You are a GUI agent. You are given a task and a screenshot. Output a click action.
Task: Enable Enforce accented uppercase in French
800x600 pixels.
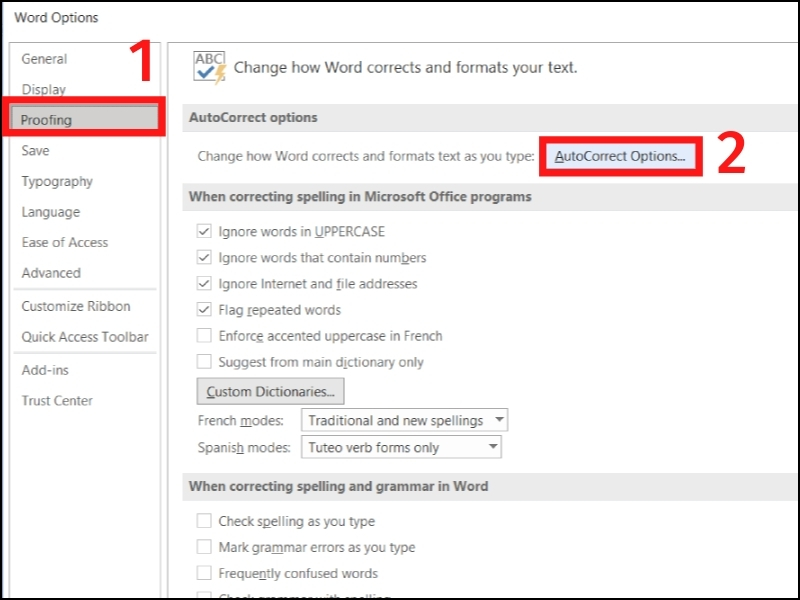tap(204, 335)
